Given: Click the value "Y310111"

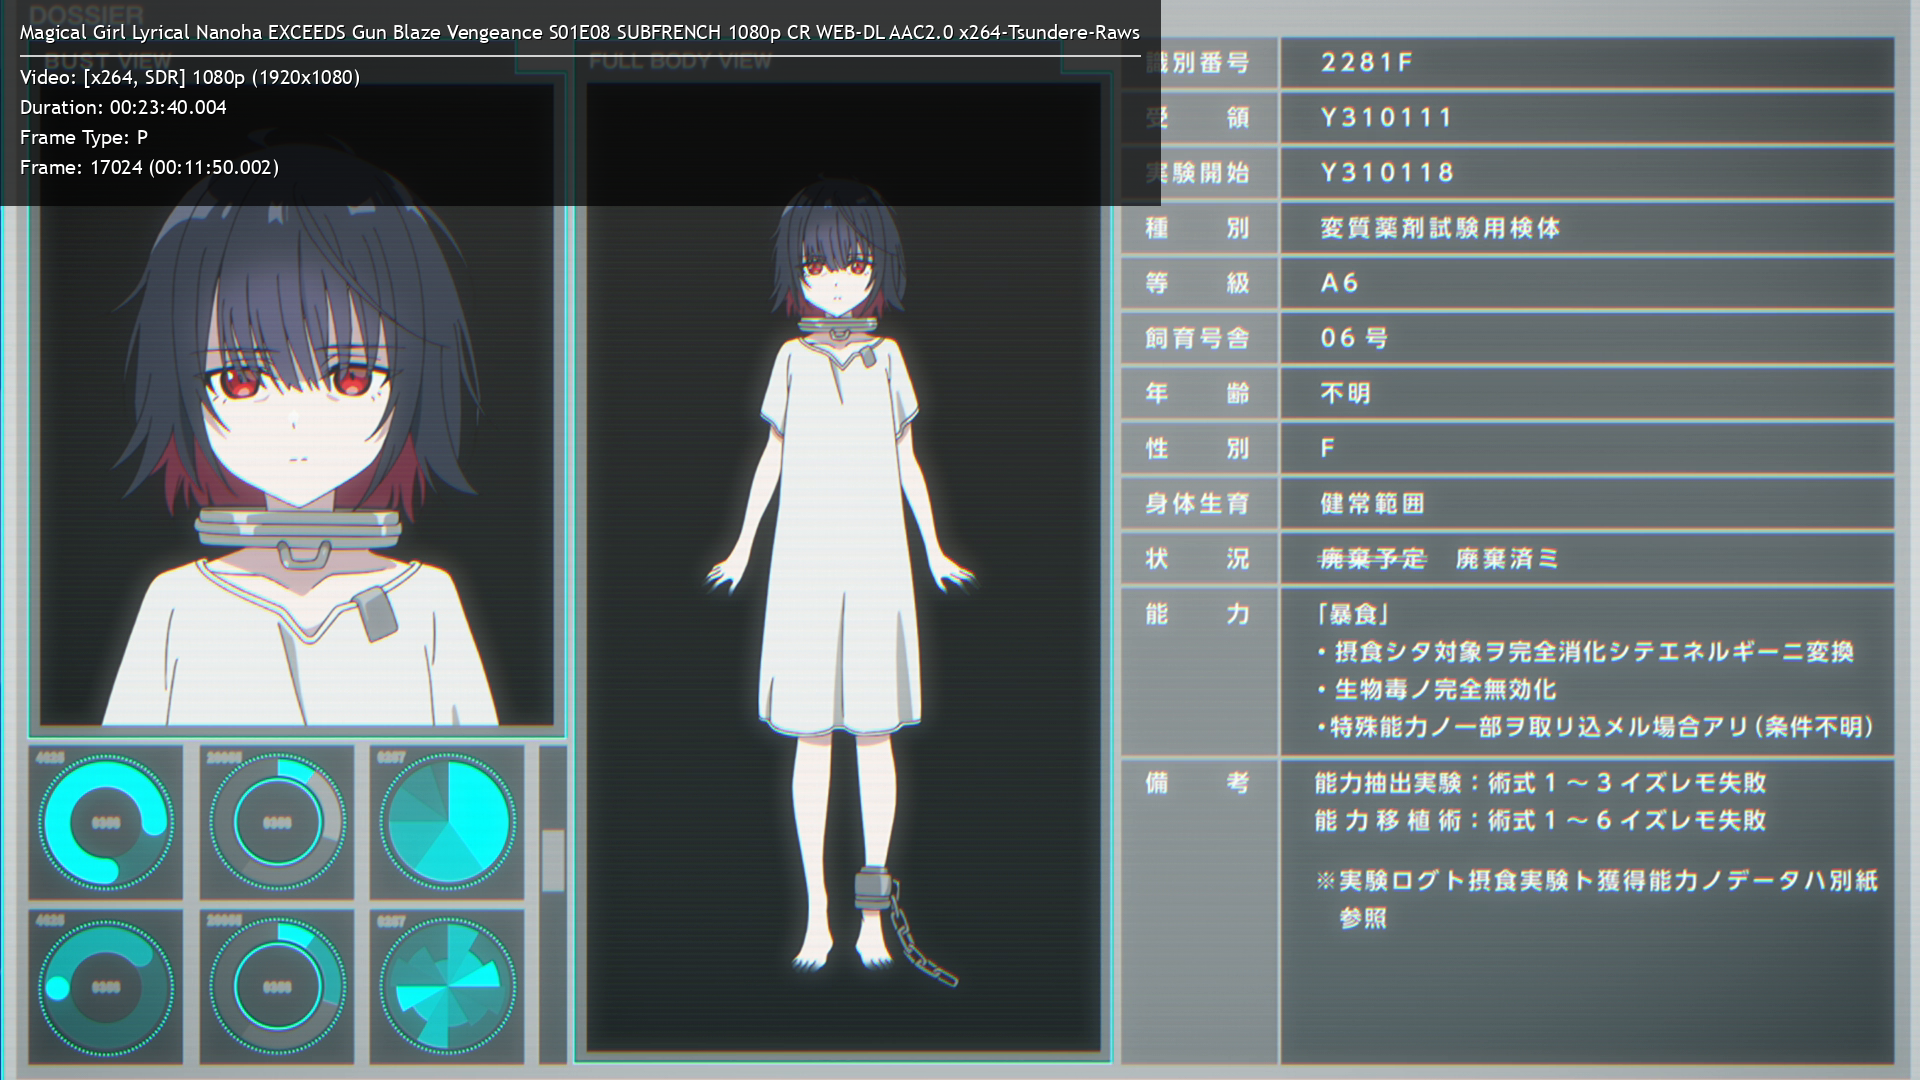Looking at the screenshot, I should 1387,118.
